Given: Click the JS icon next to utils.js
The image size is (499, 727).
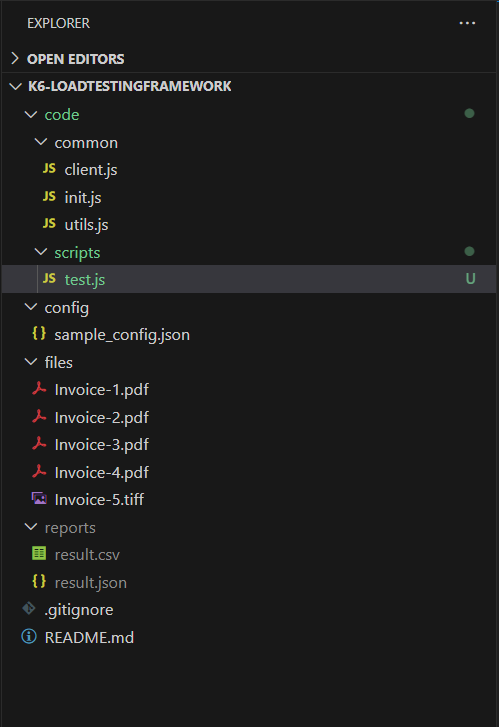Looking at the screenshot, I should click(49, 224).
